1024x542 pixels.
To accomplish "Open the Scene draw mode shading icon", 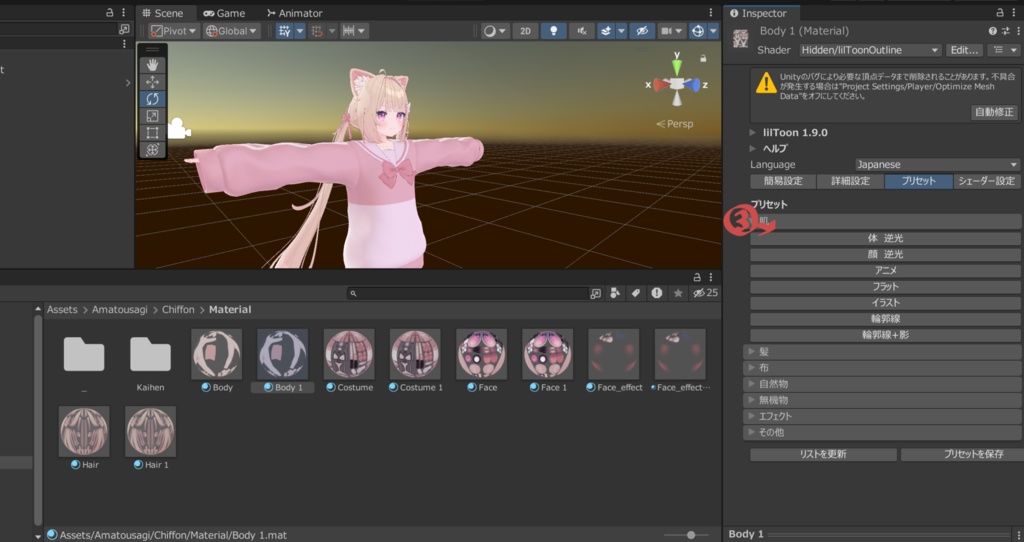I will 494,31.
